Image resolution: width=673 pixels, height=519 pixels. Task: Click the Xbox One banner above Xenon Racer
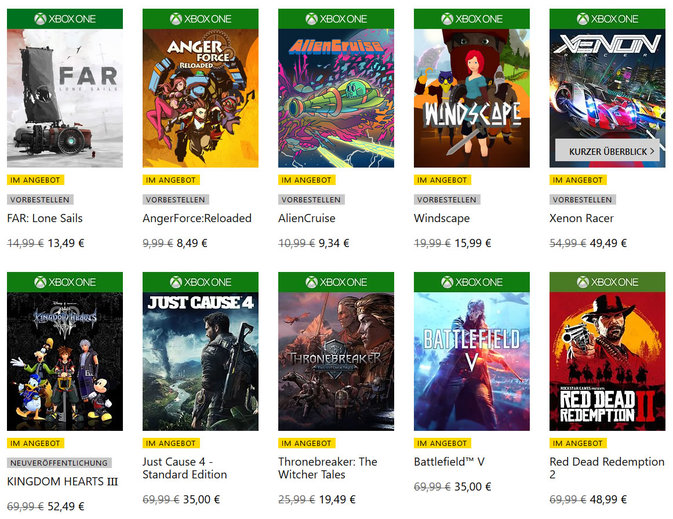[607, 19]
